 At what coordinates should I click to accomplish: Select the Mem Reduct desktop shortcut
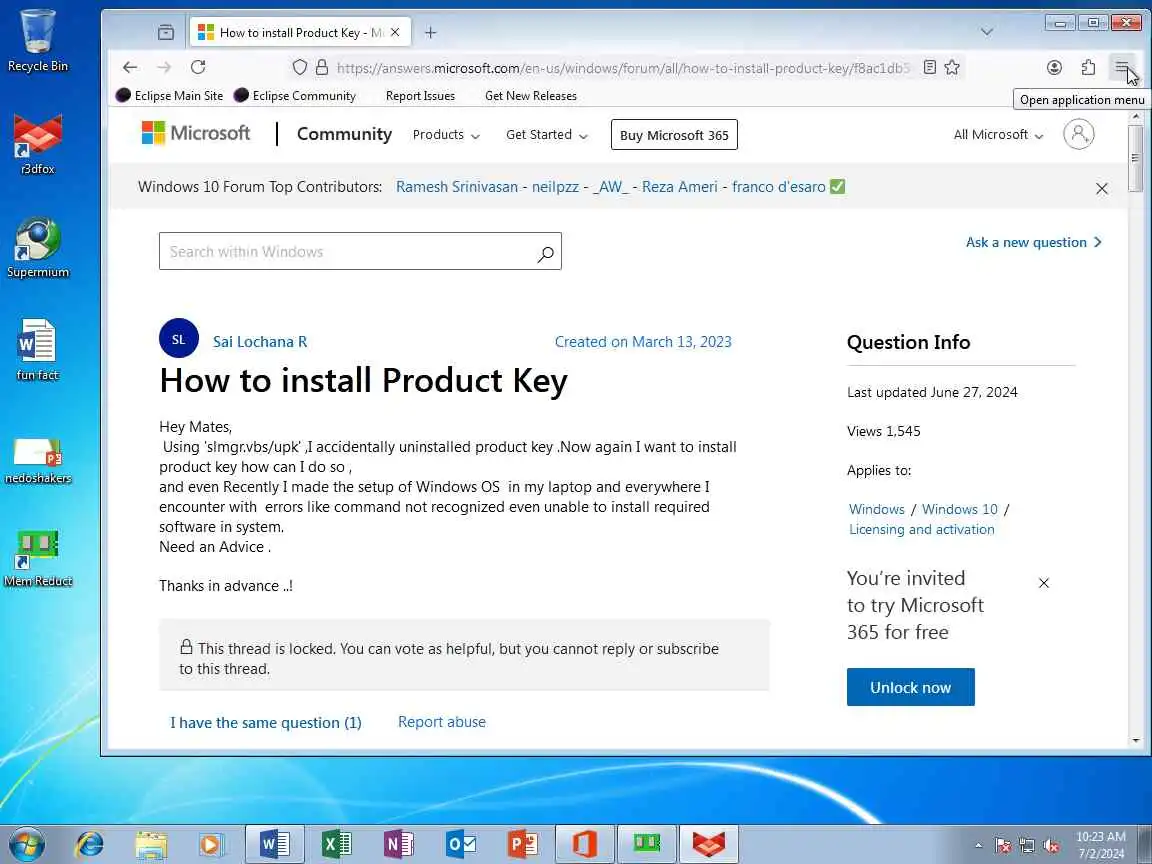(37, 558)
